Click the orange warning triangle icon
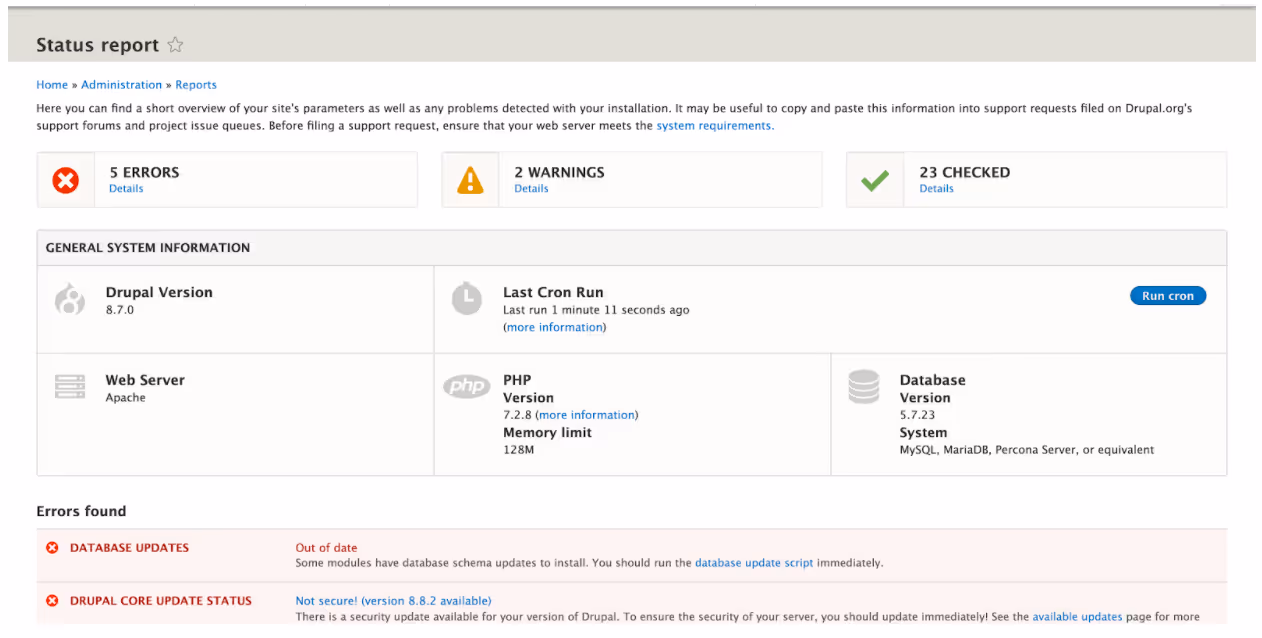This screenshot has height=638, width=1262. [x=470, y=180]
